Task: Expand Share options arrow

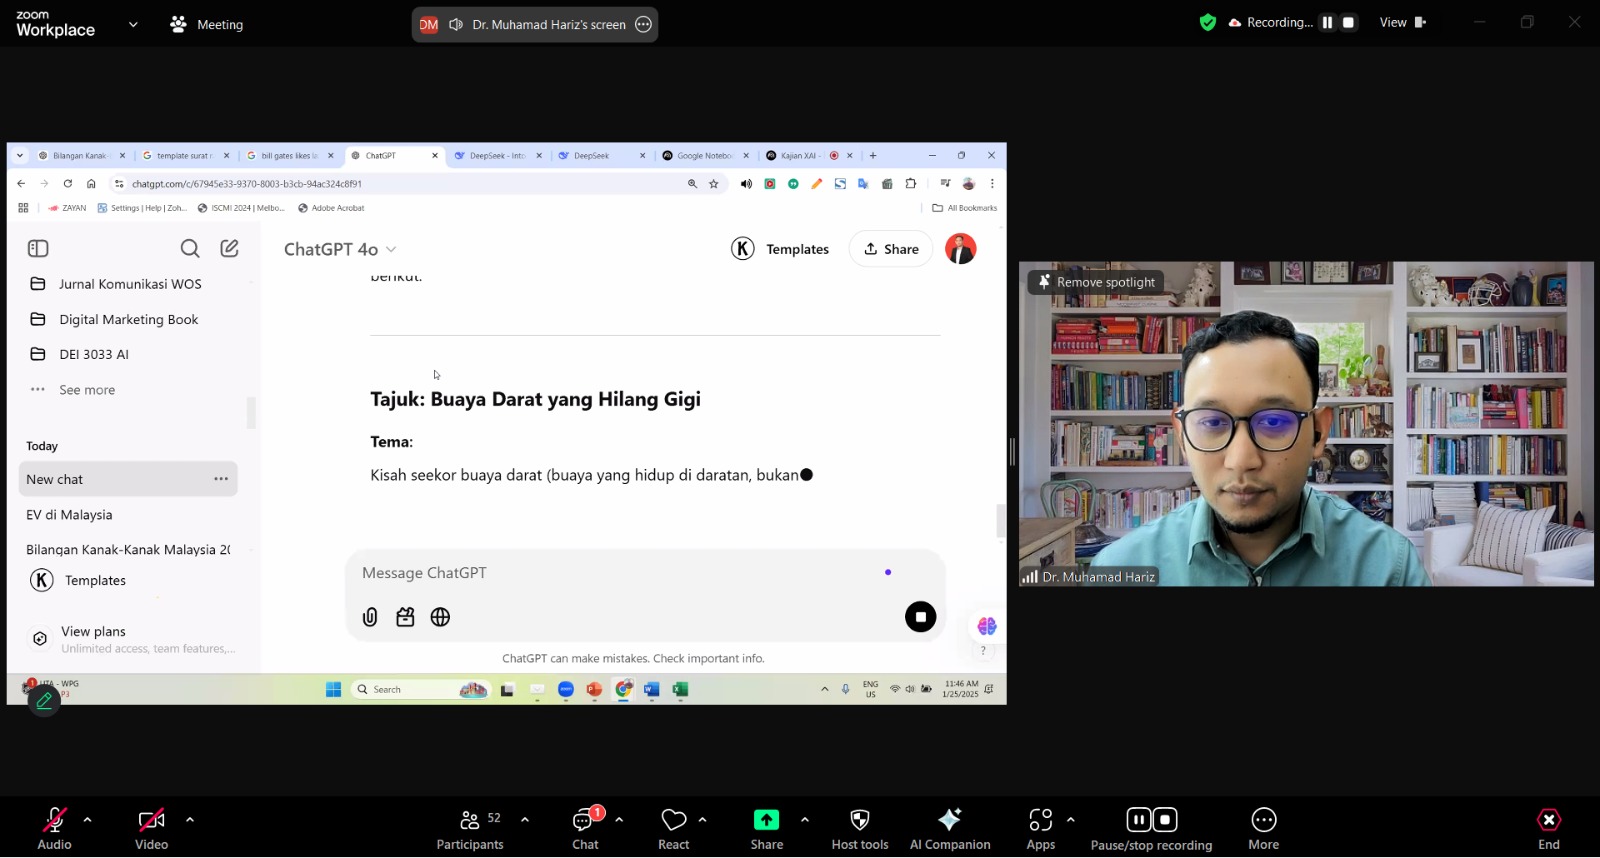Action: [x=805, y=820]
